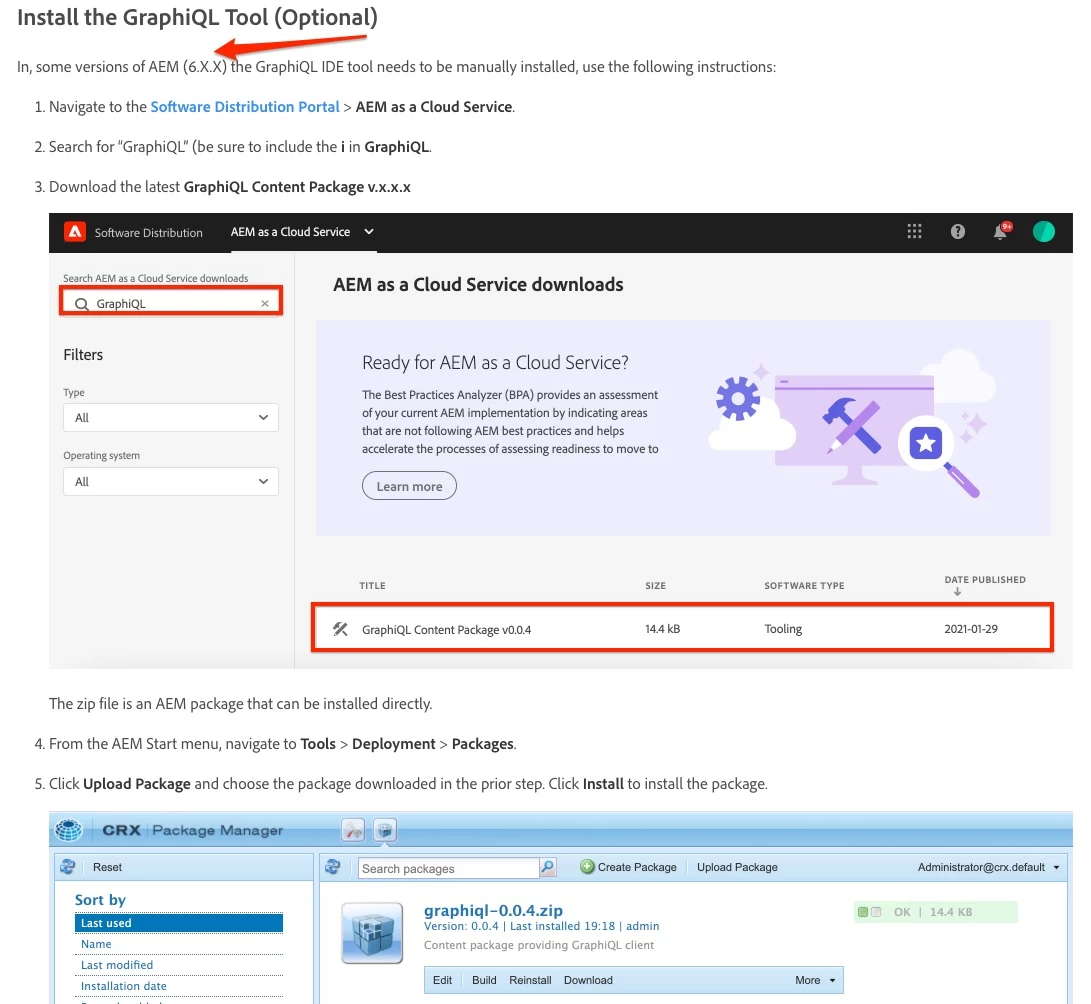Click the GraphiQL Content Package v0.0.4 title
The image size is (1091, 1004).
446,630
